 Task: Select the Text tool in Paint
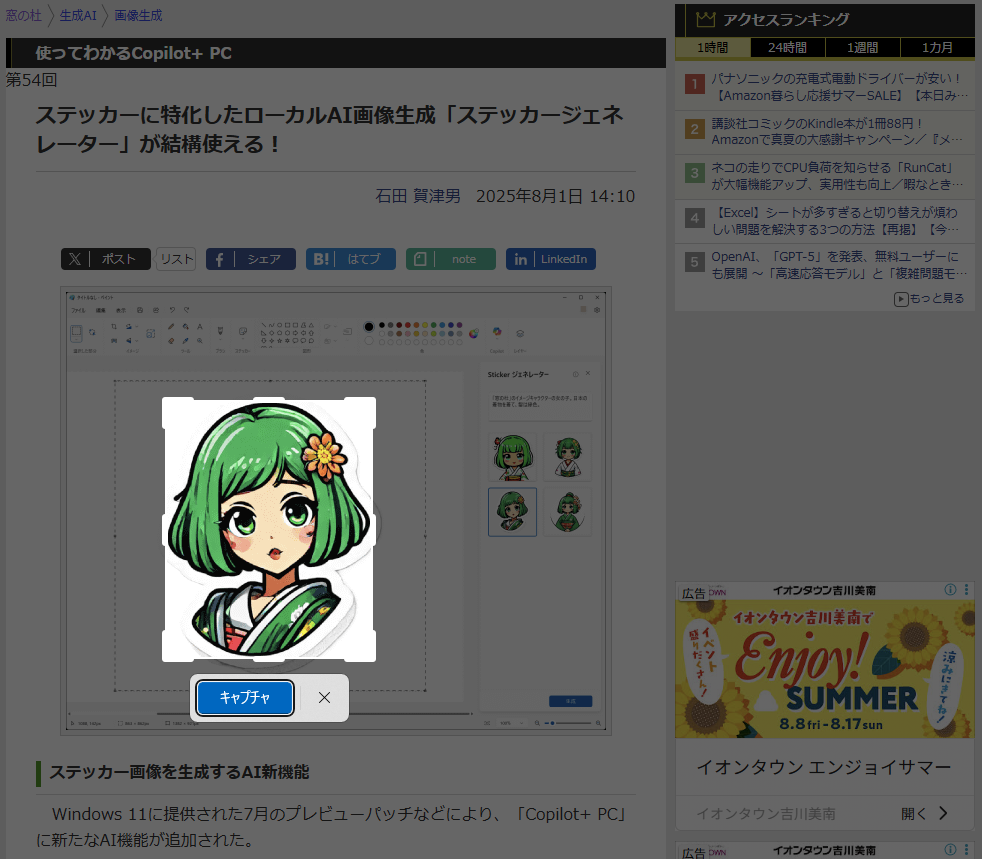(198, 327)
